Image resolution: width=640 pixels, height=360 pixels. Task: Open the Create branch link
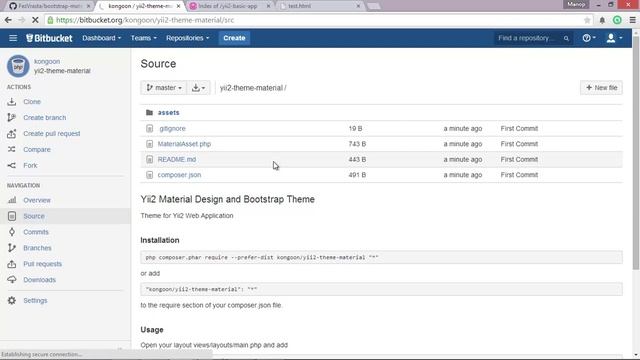[44, 118]
